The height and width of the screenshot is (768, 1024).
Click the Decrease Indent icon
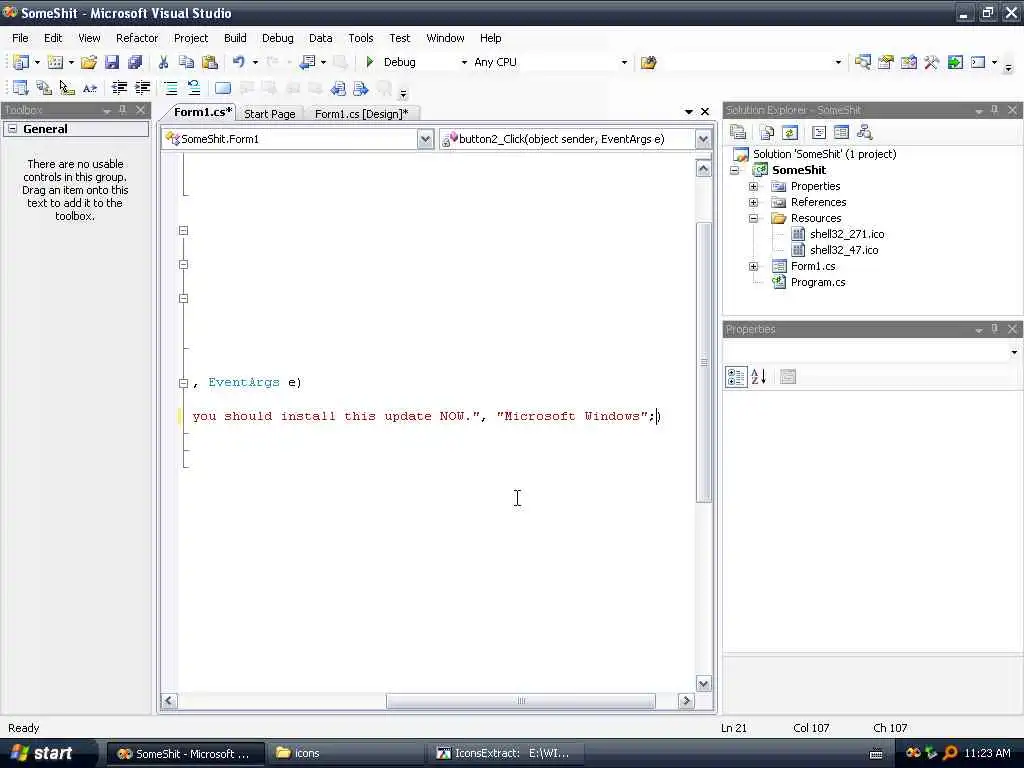(119, 88)
